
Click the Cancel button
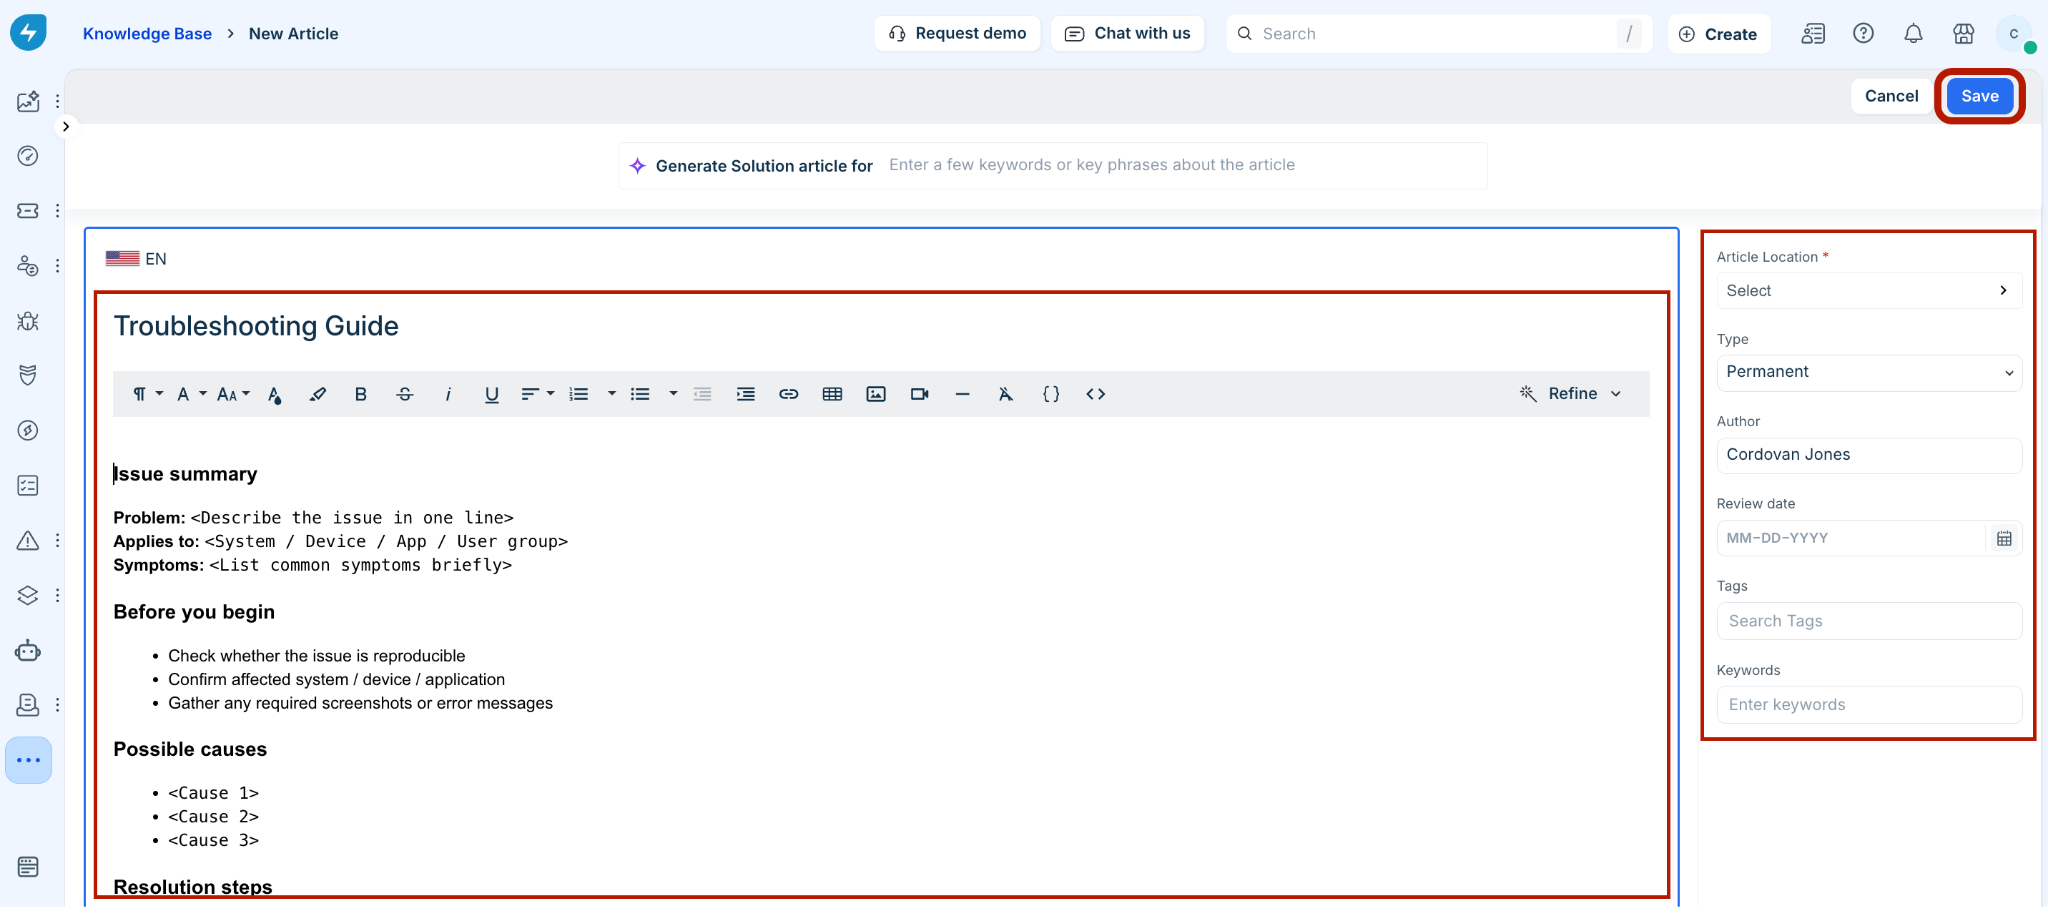point(1891,96)
